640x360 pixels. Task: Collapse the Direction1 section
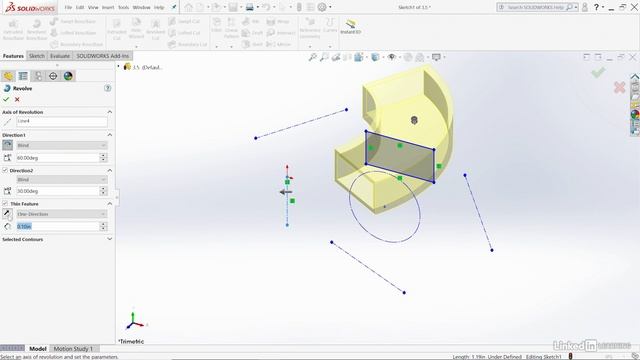(x=109, y=135)
